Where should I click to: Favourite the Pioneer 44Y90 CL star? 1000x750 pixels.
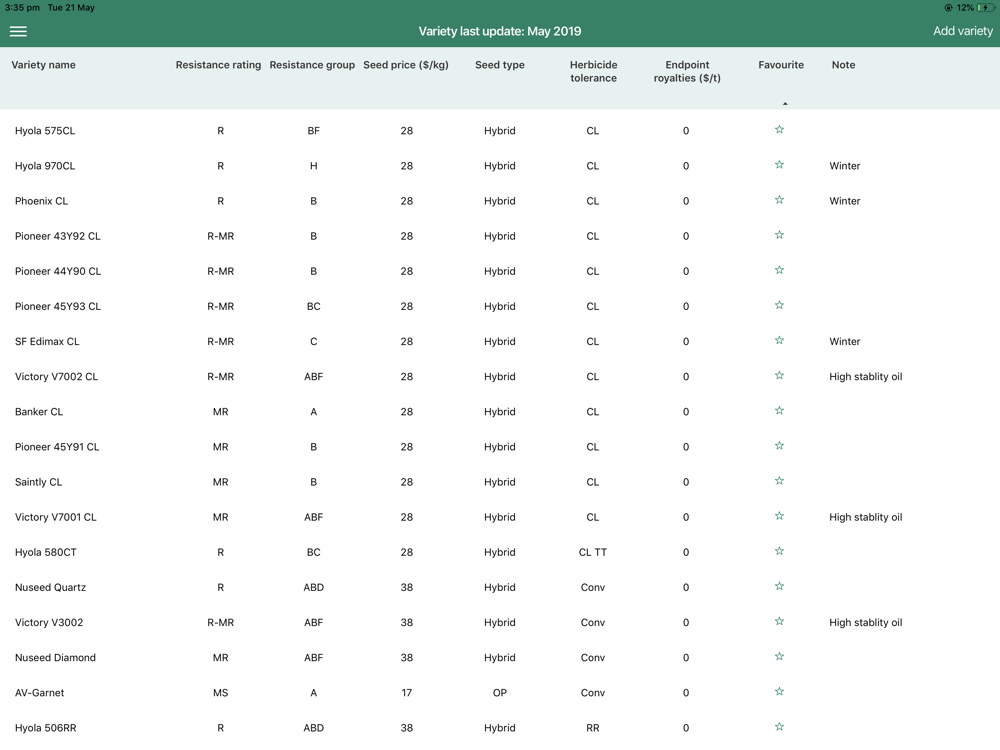coord(779,270)
